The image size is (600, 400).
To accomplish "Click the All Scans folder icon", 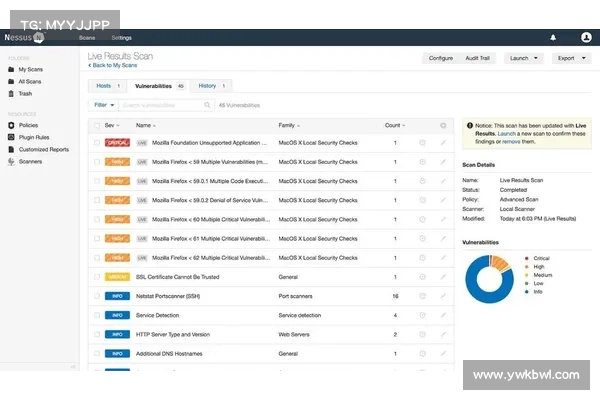I will (11, 82).
